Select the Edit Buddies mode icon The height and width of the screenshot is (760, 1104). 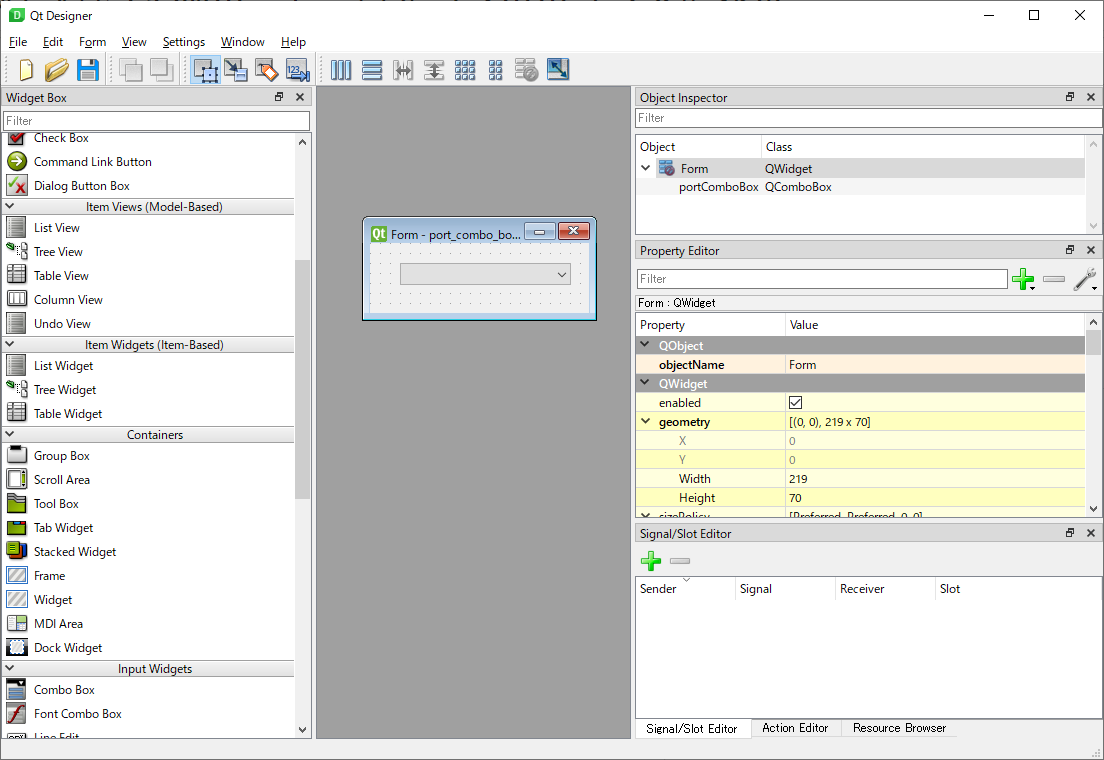point(267,70)
